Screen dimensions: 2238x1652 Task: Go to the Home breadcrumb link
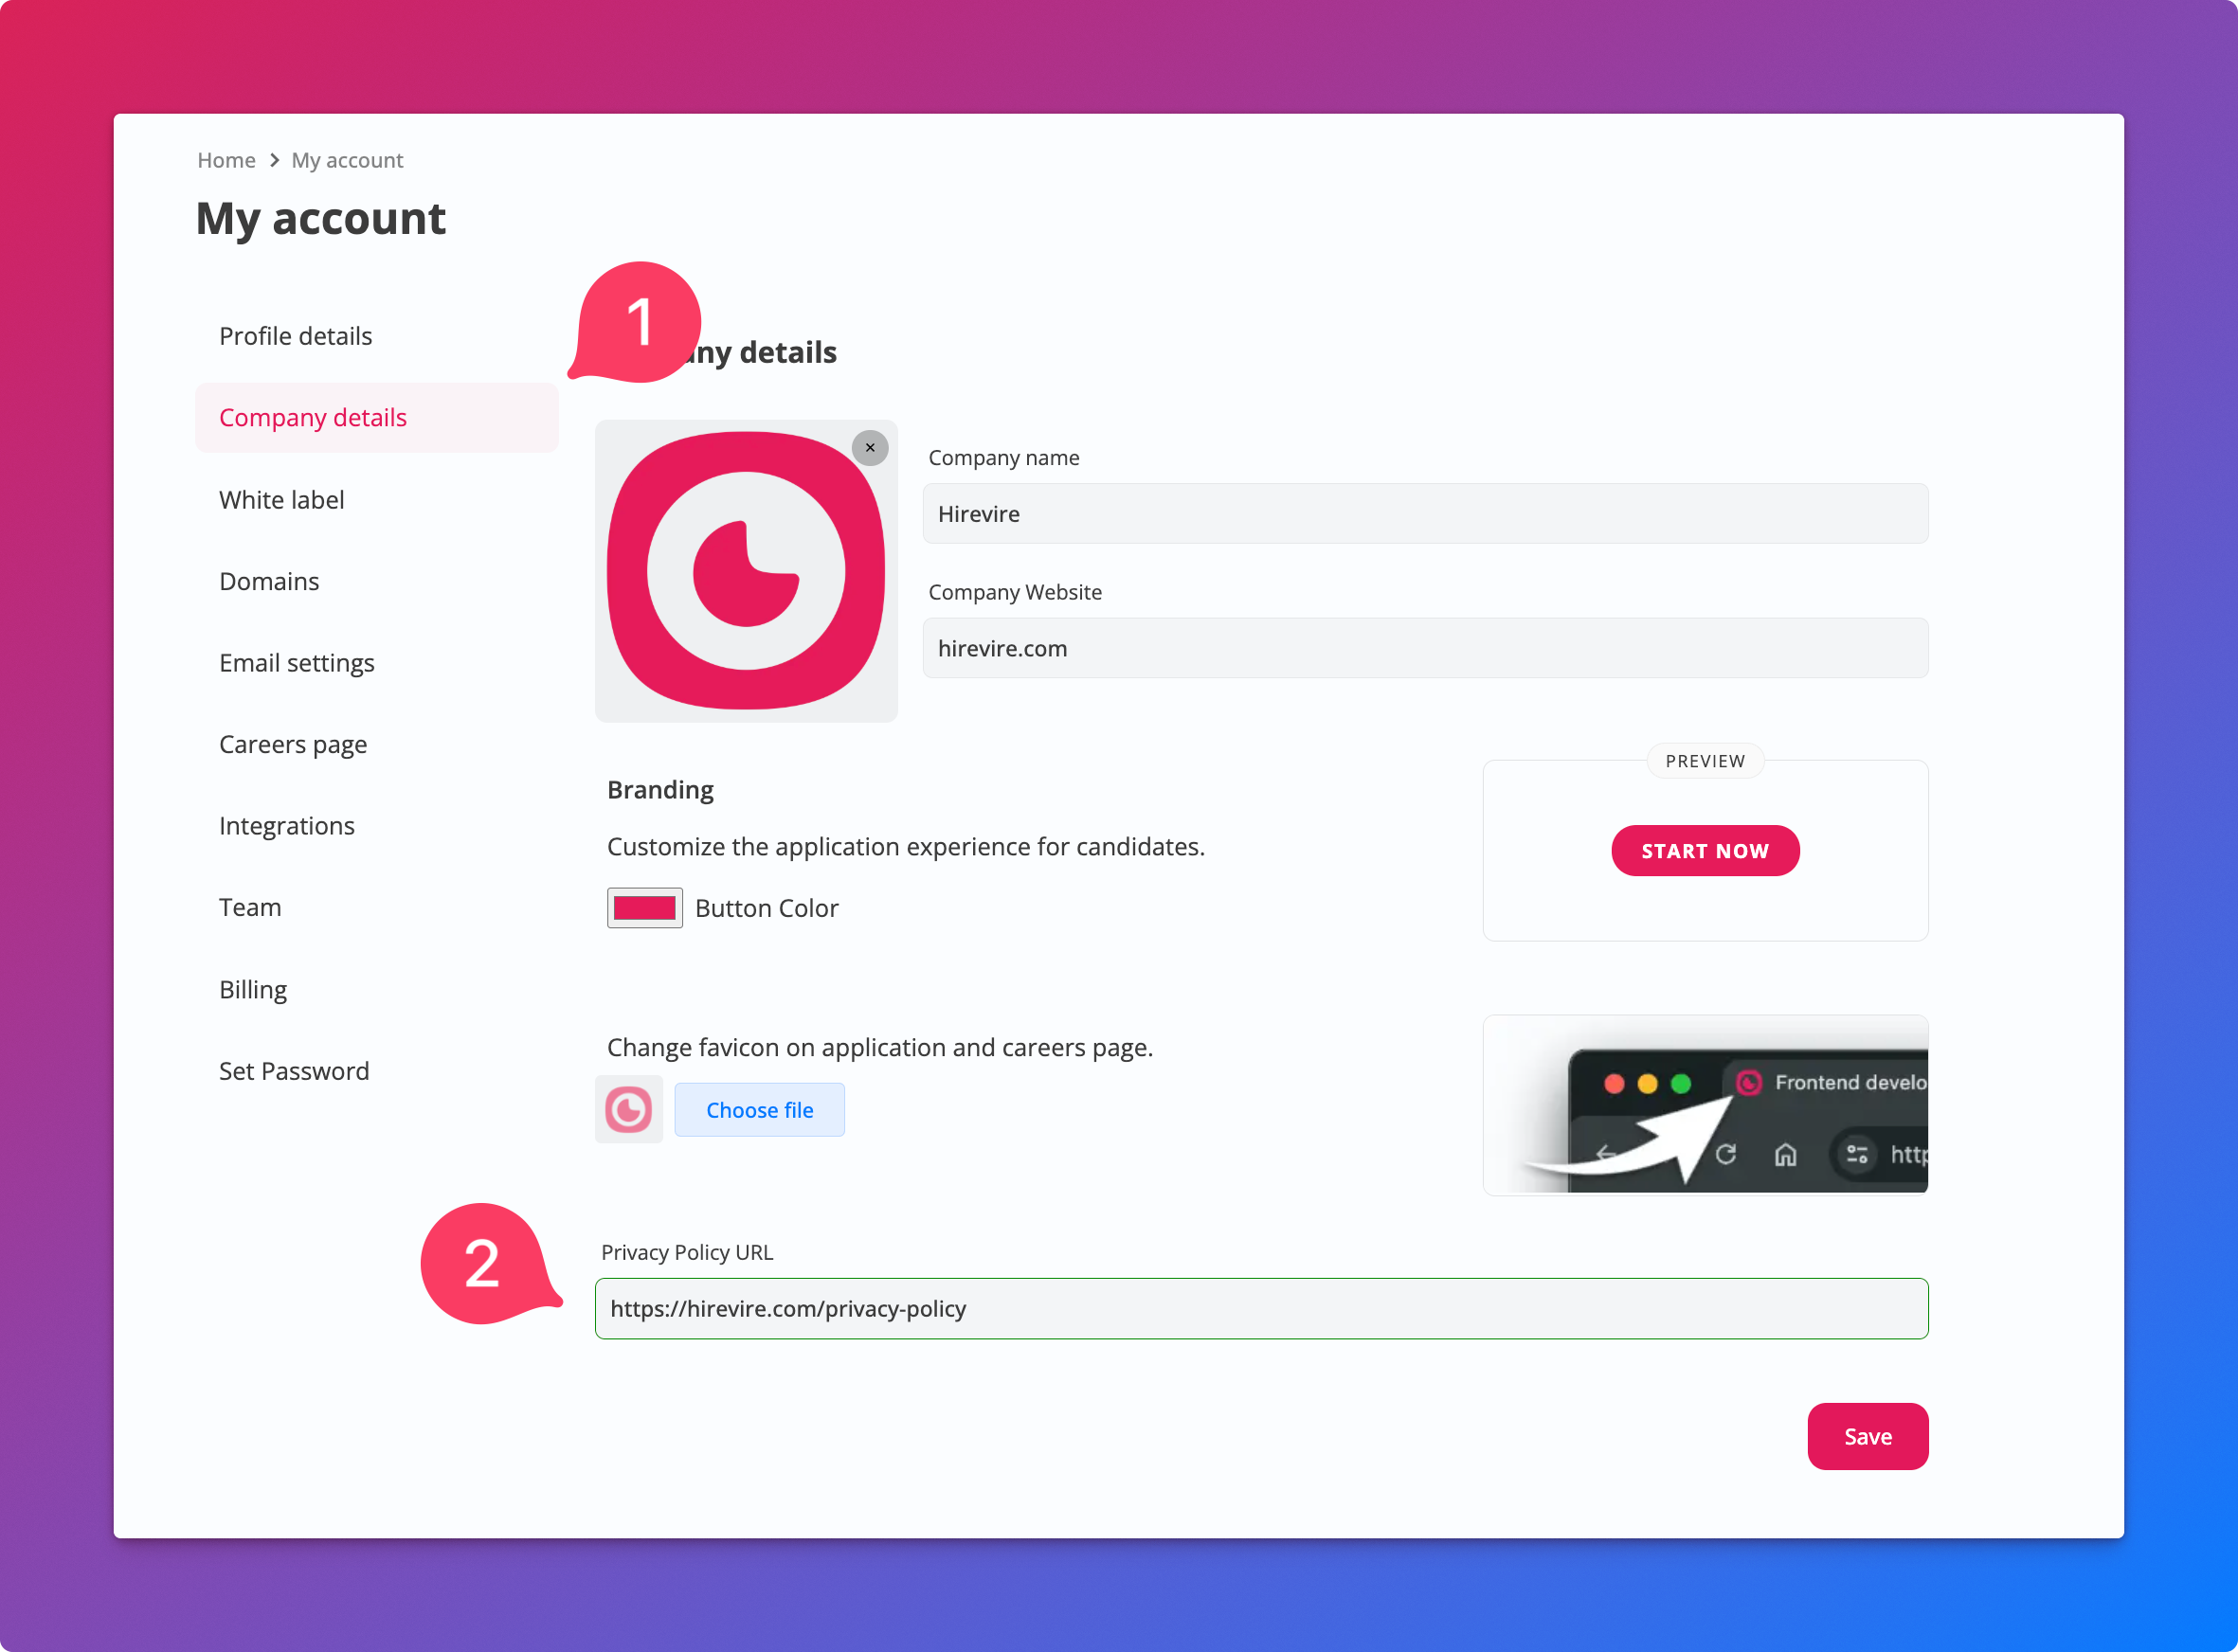pyautogui.click(x=226, y=160)
